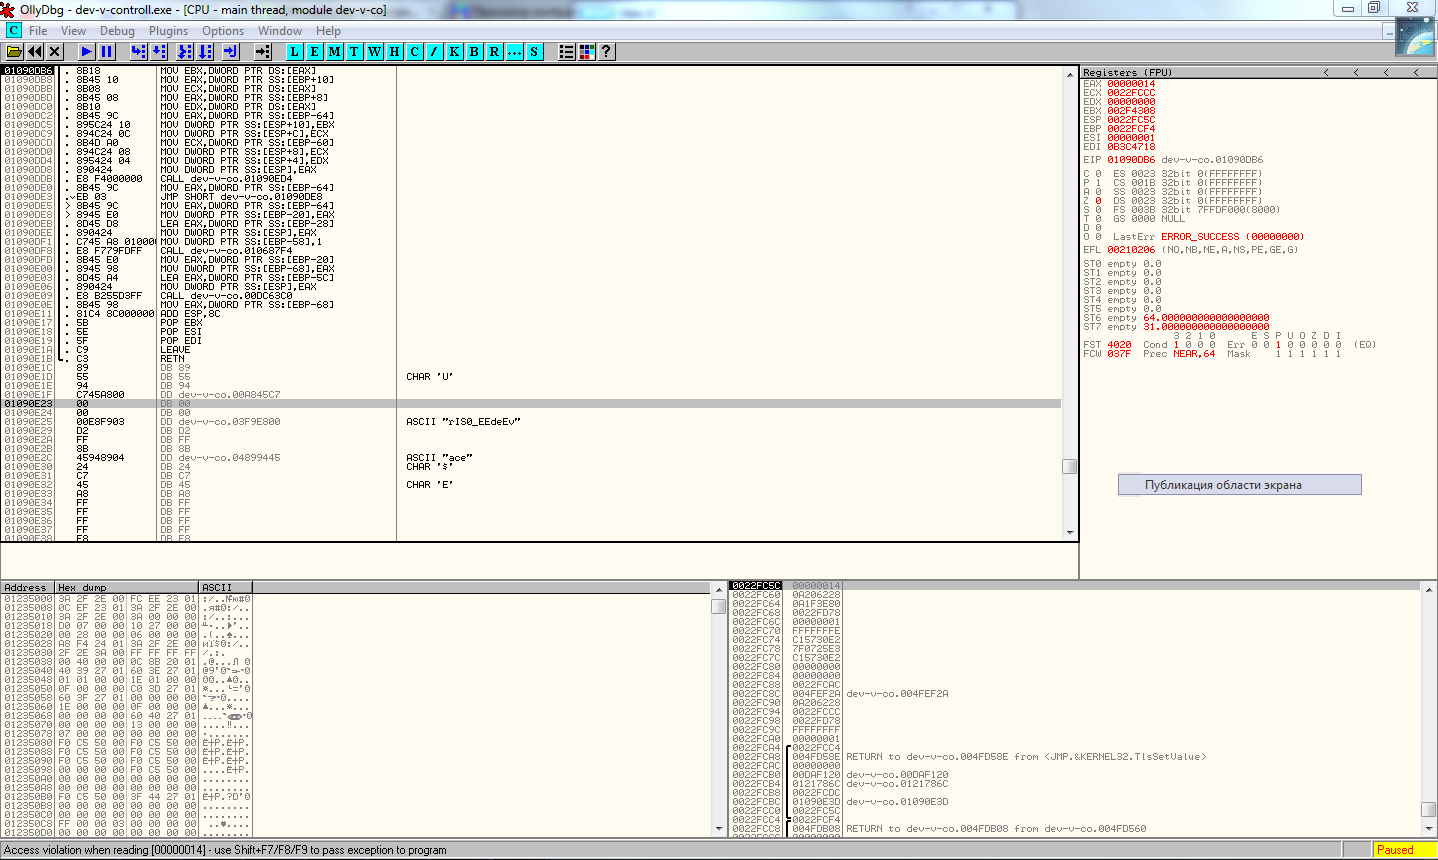1438x860 pixels.
Task: Show References via R button
Action: (494, 51)
